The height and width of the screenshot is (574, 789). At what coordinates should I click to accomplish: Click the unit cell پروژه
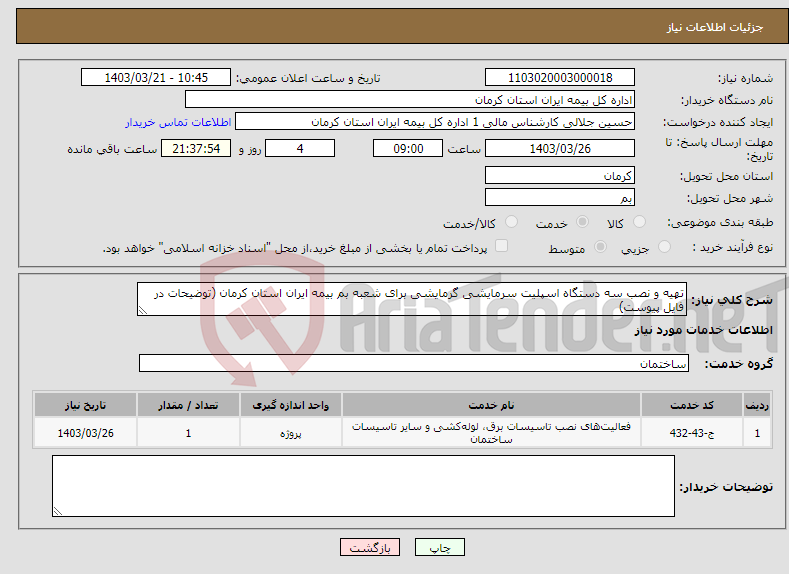coord(290,433)
